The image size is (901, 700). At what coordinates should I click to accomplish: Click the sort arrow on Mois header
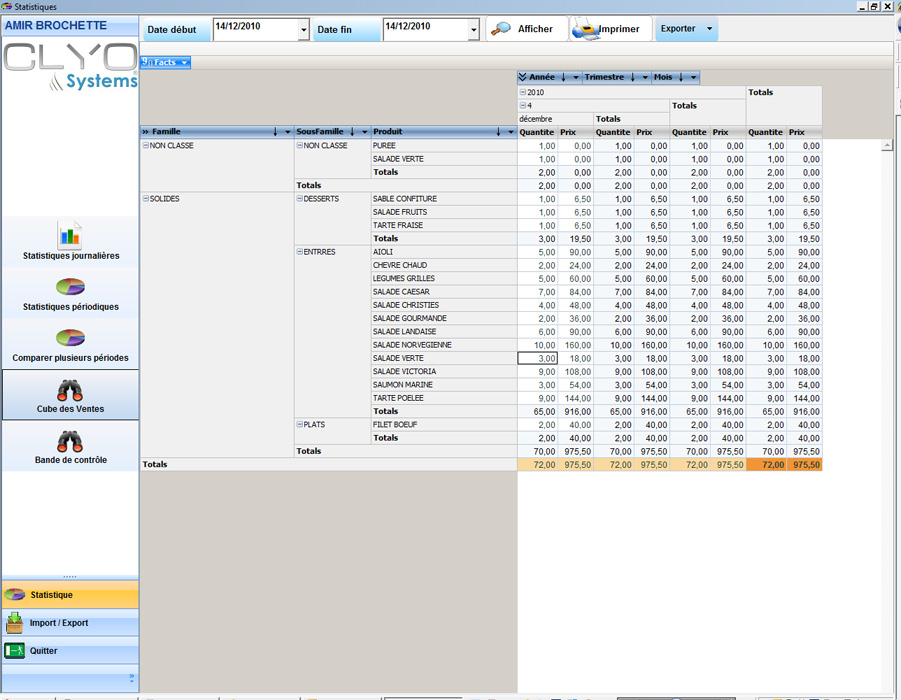click(x=681, y=77)
